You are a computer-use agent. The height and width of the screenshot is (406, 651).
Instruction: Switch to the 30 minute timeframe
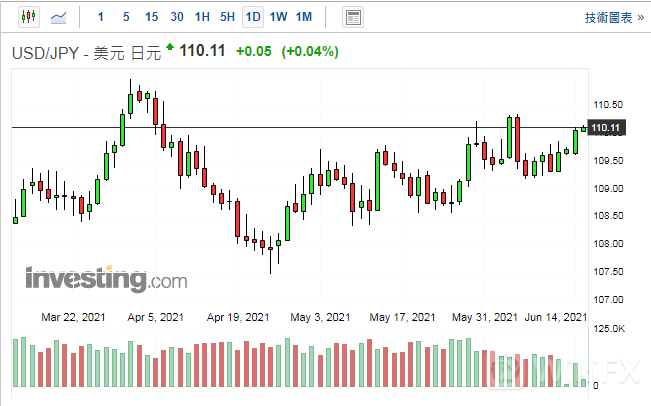point(177,17)
